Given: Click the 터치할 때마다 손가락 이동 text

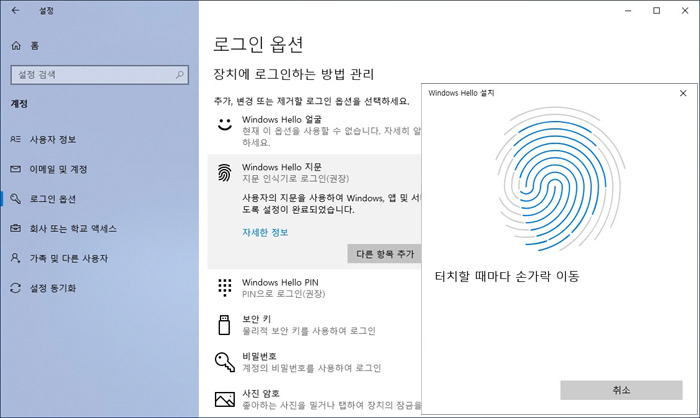Looking at the screenshot, I should (507, 276).
